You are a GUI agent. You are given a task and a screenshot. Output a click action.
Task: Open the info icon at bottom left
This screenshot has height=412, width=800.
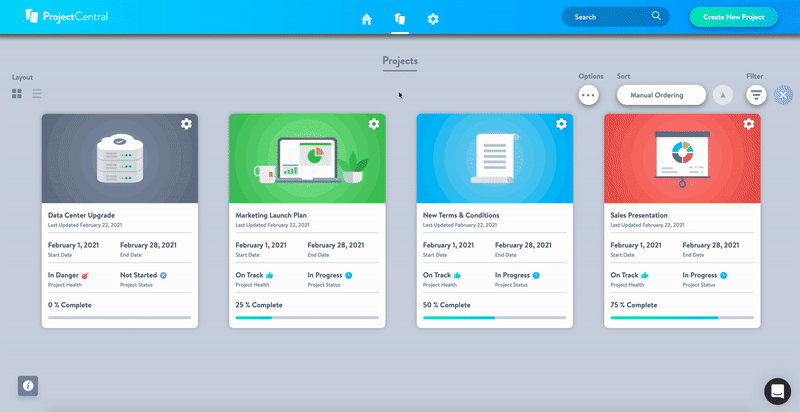point(28,386)
